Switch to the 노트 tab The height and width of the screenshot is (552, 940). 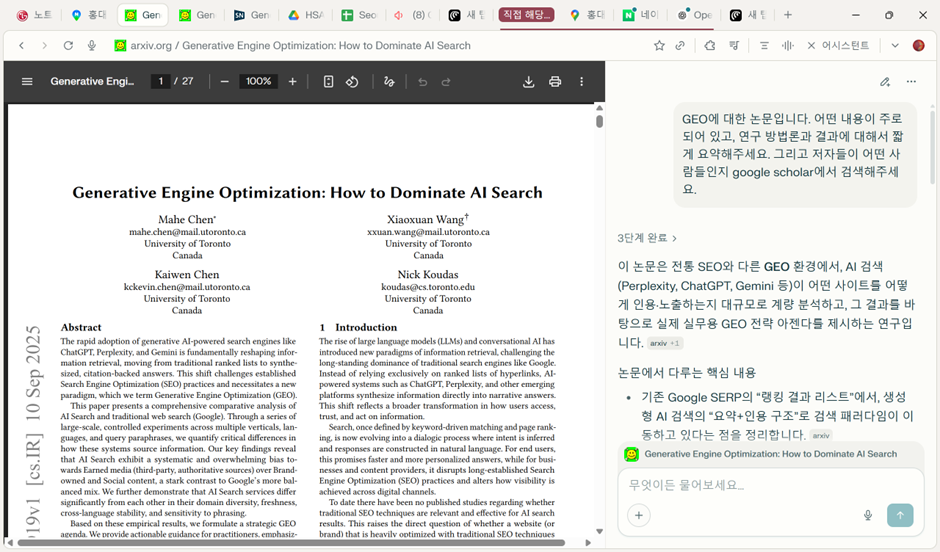click(35, 15)
